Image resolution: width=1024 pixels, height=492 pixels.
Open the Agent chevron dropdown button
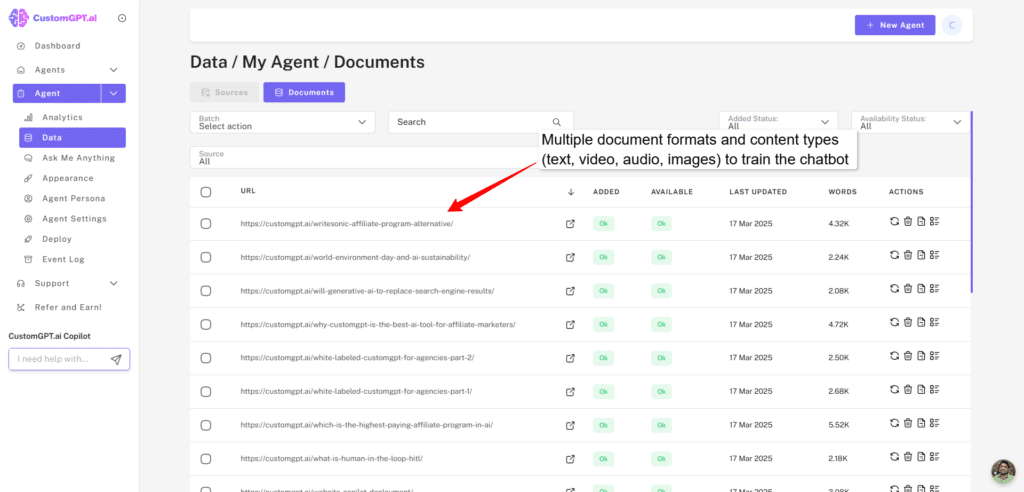pos(114,93)
